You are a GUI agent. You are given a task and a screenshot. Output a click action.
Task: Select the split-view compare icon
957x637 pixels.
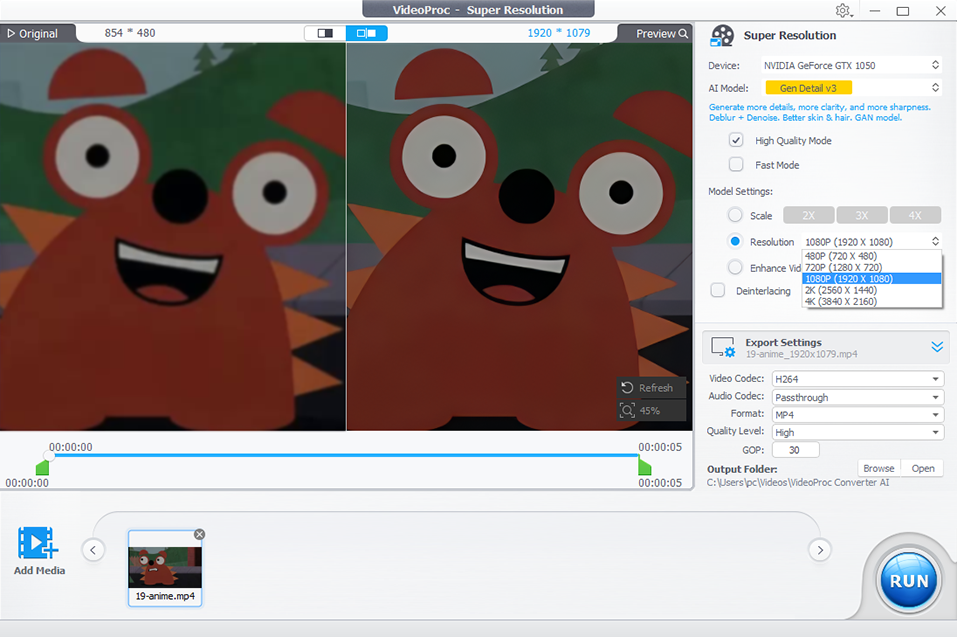click(366, 33)
